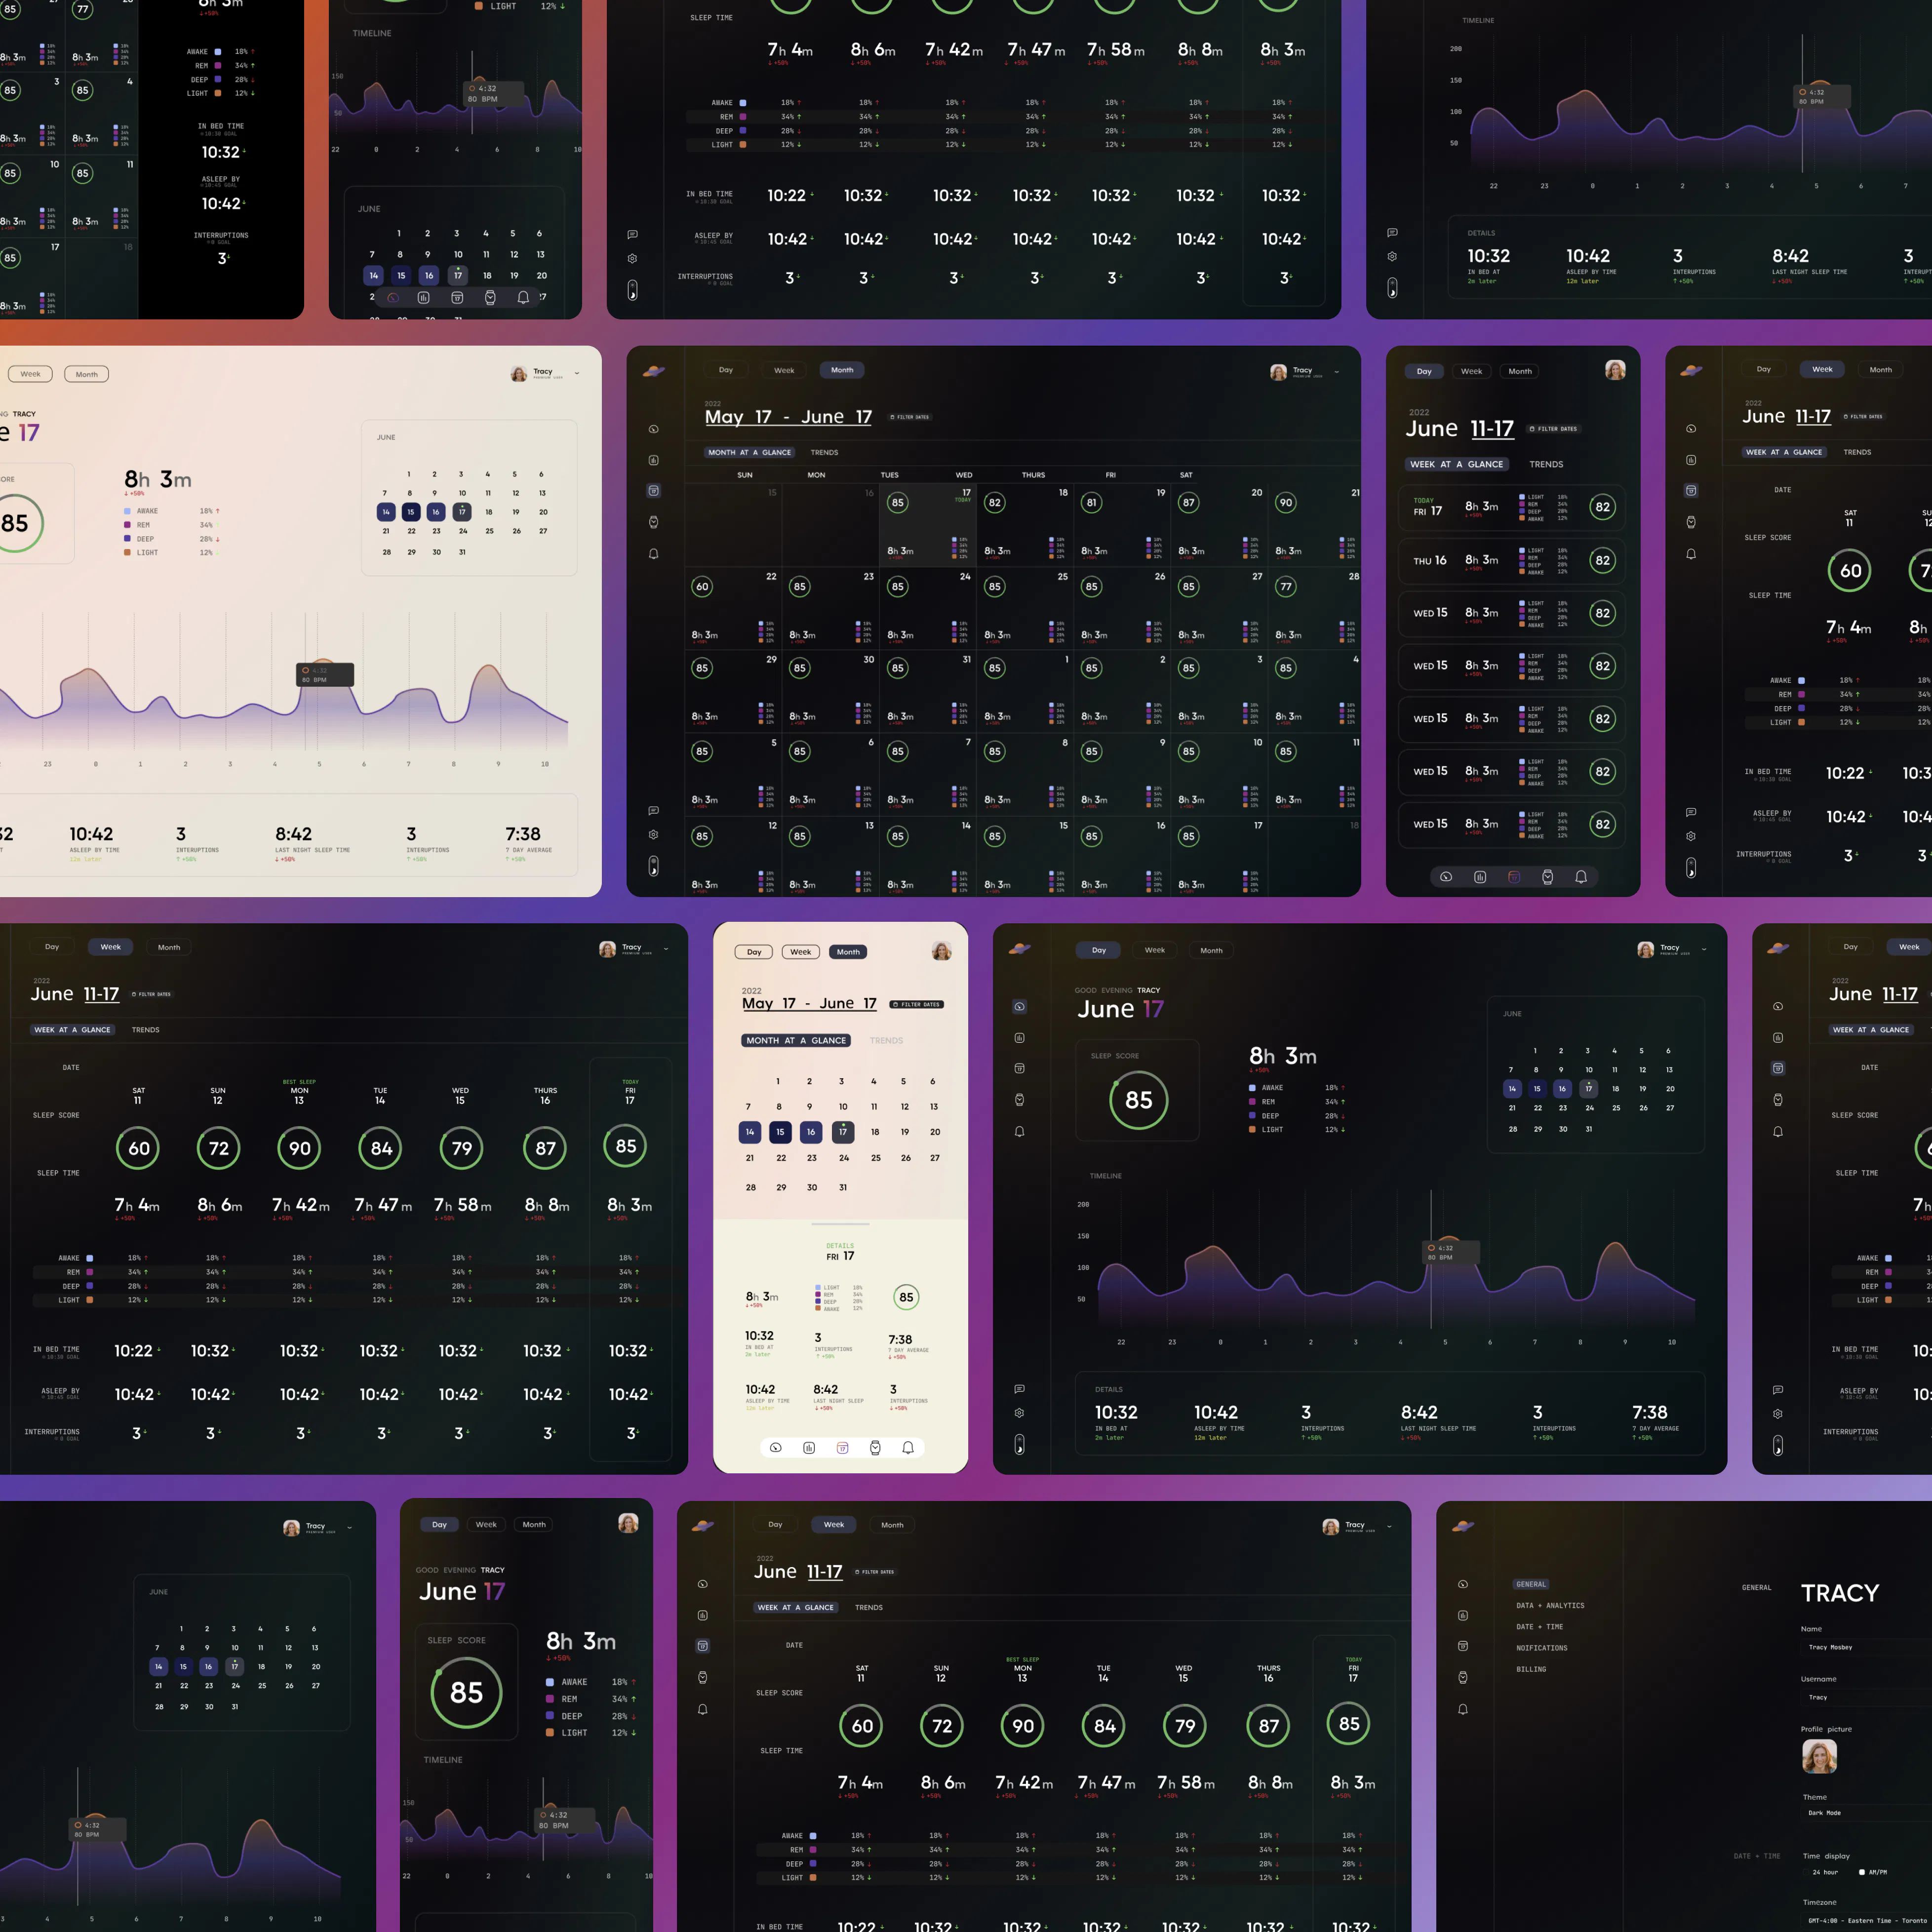Open the bar chart icon in the May 17 - June 17 grid sidebar

tap(653, 460)
